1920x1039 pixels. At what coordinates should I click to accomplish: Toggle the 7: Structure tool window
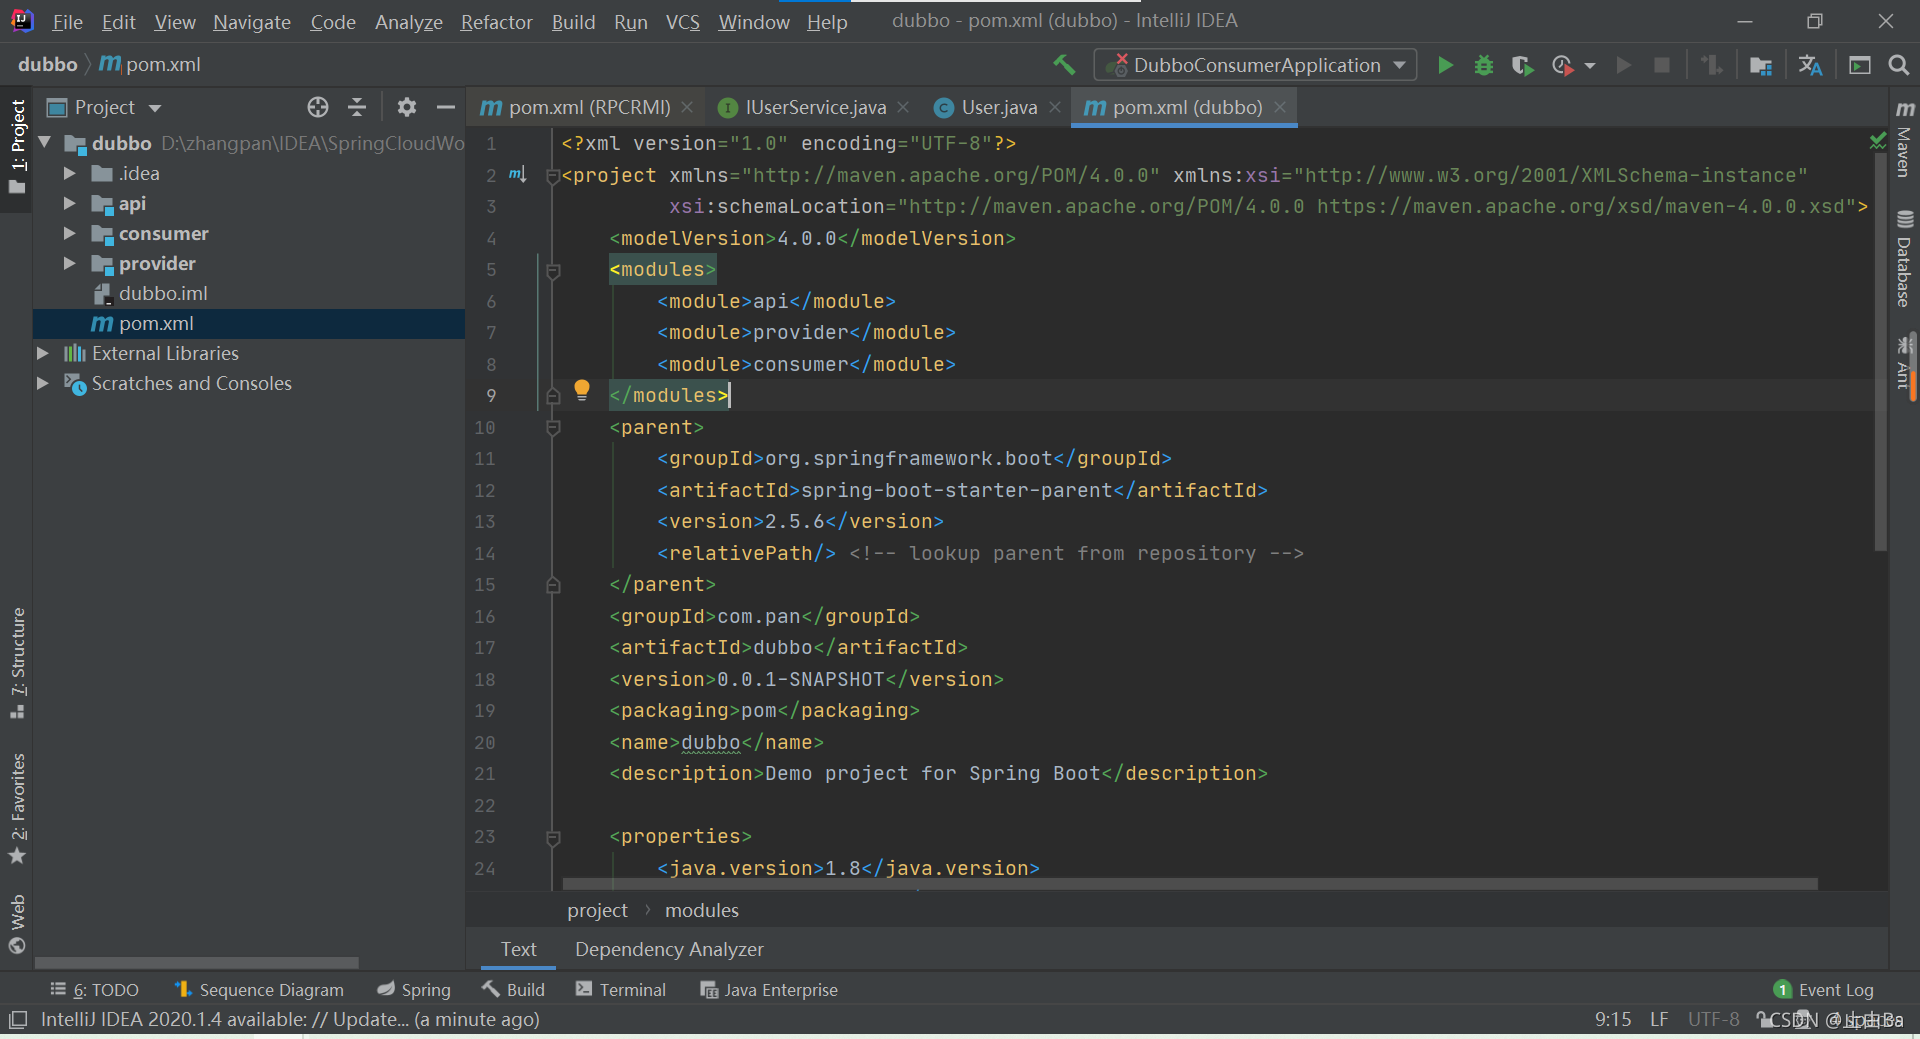point(17,663)
